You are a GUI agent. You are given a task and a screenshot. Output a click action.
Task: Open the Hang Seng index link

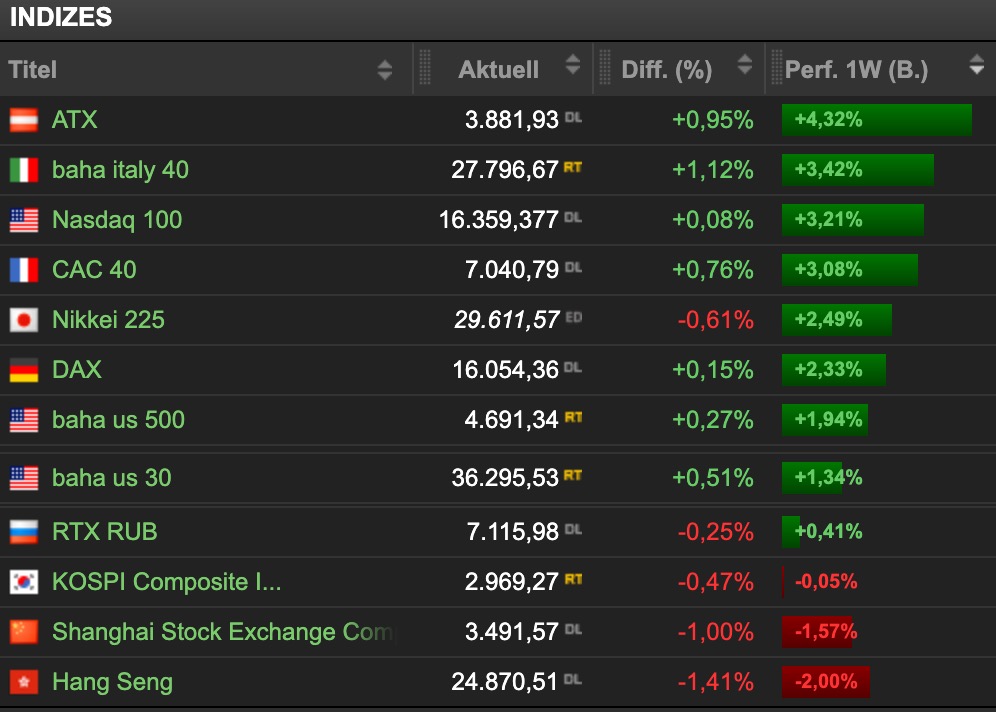[112, 682]
